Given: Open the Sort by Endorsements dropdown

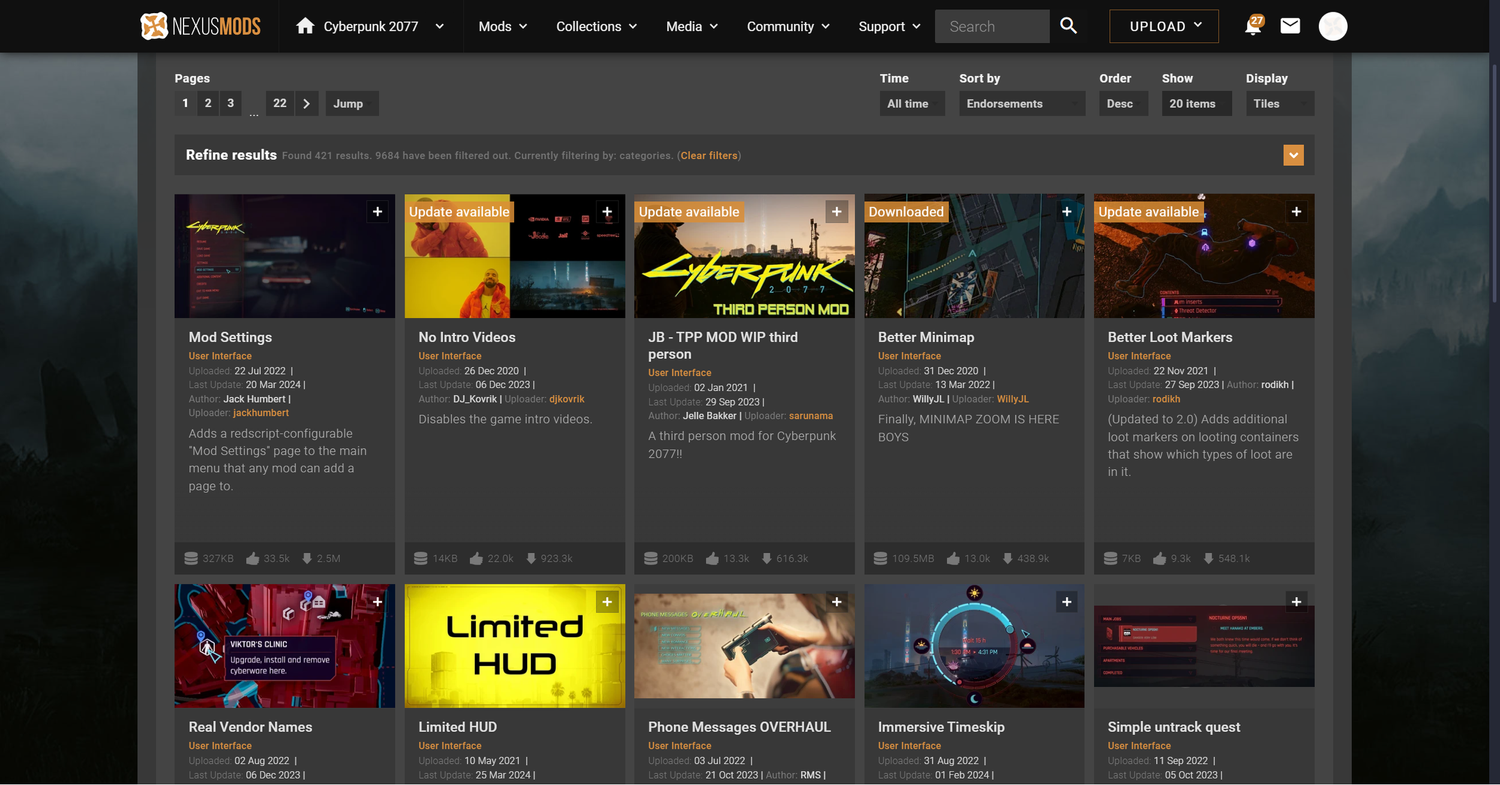Looking at the screenshot, I should (1021, 103).
